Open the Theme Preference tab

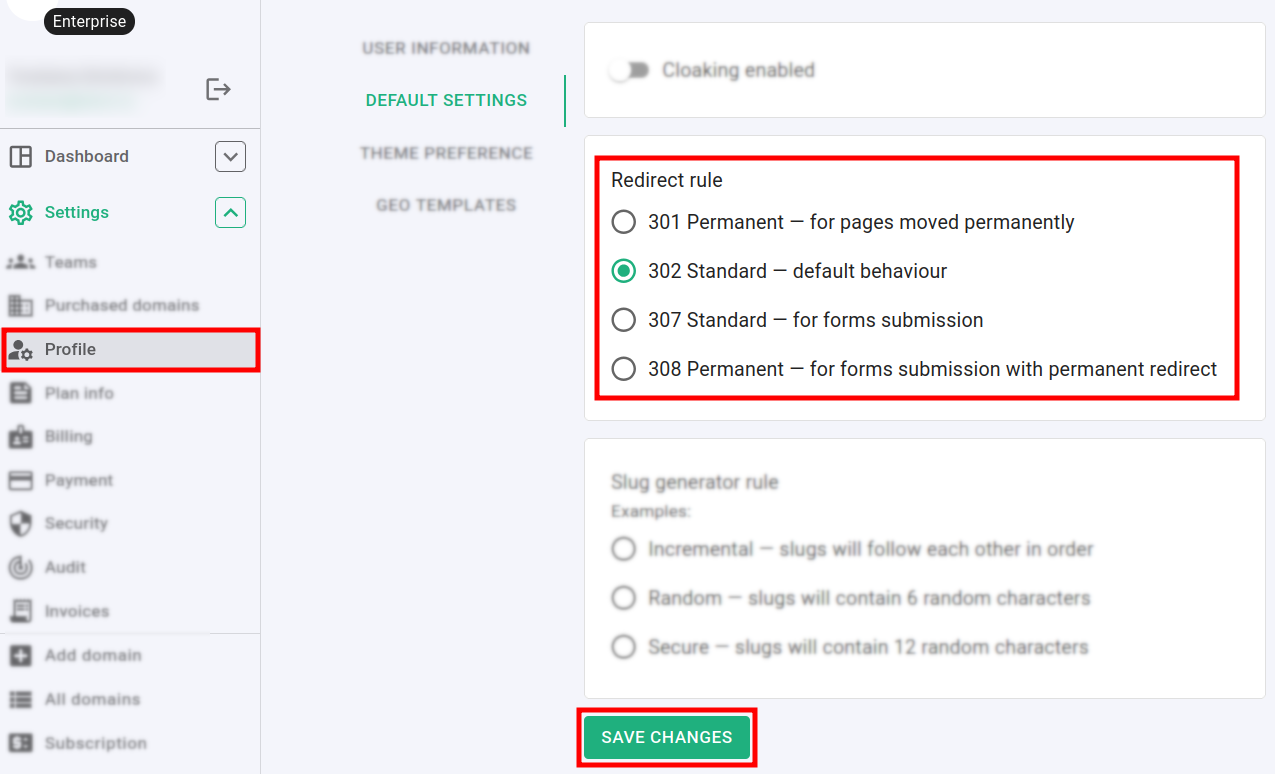click(446, 153)
